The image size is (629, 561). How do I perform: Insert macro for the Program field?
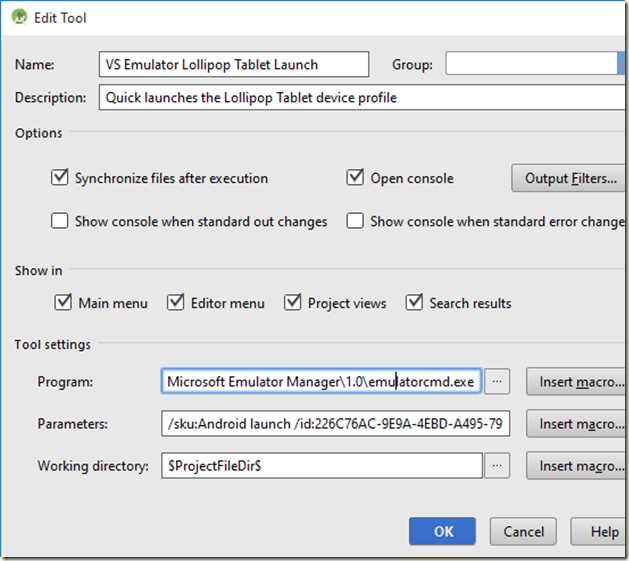577,381
